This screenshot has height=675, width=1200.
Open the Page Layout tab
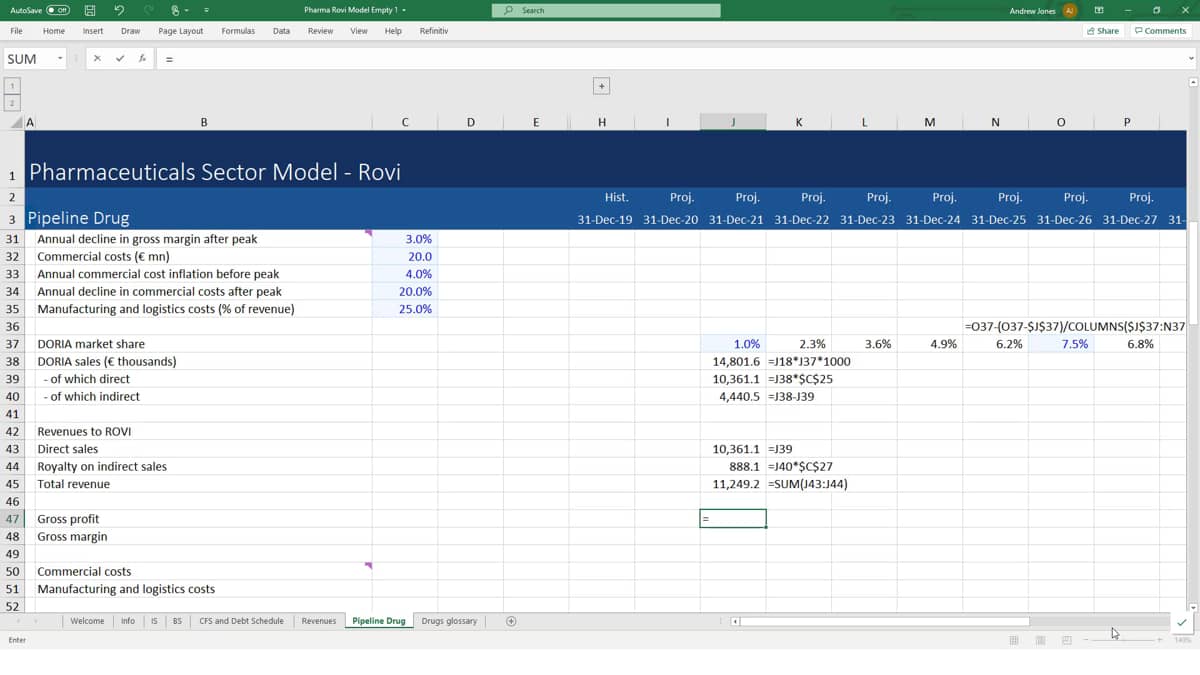(180, 31)
